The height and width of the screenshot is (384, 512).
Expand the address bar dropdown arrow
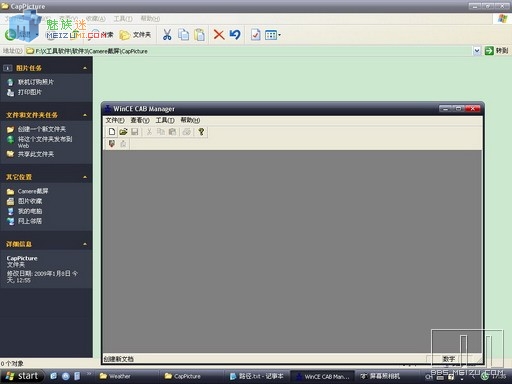[x=477, y=51]
